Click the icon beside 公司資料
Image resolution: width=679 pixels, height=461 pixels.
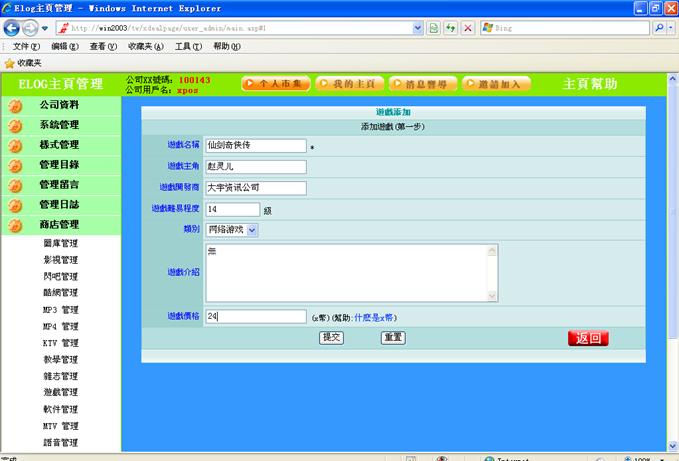(15, 105)
